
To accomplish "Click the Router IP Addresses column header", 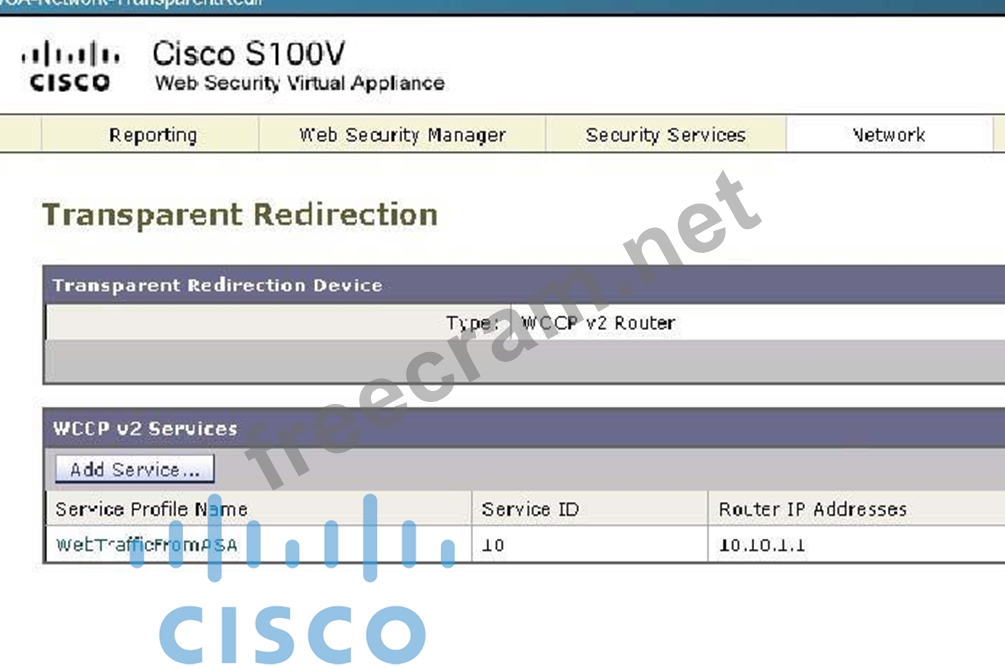I will coord(812,509).
